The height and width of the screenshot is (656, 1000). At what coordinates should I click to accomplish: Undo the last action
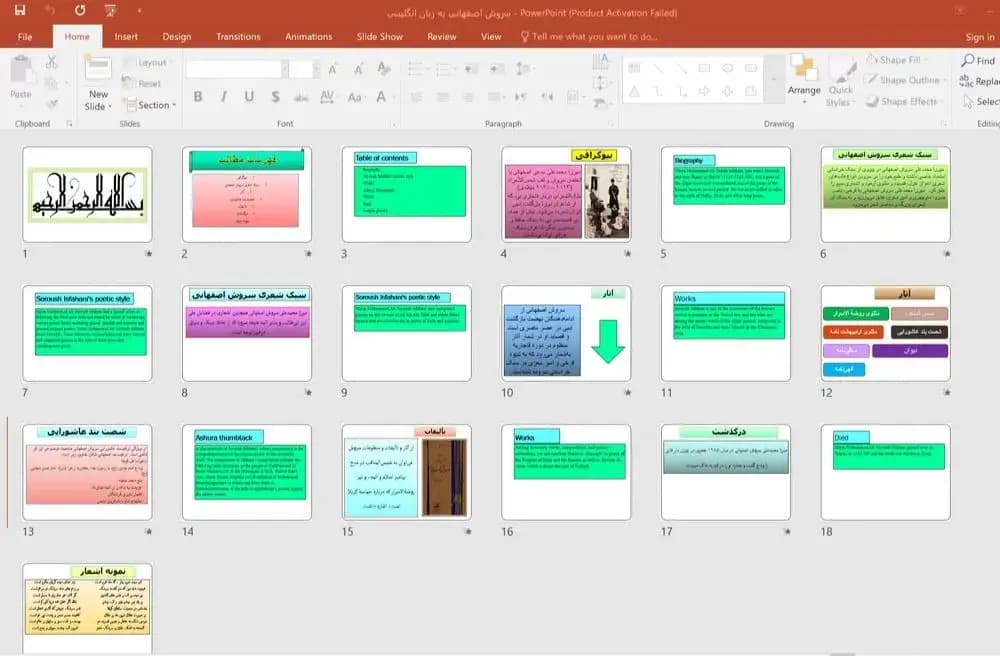50,10
